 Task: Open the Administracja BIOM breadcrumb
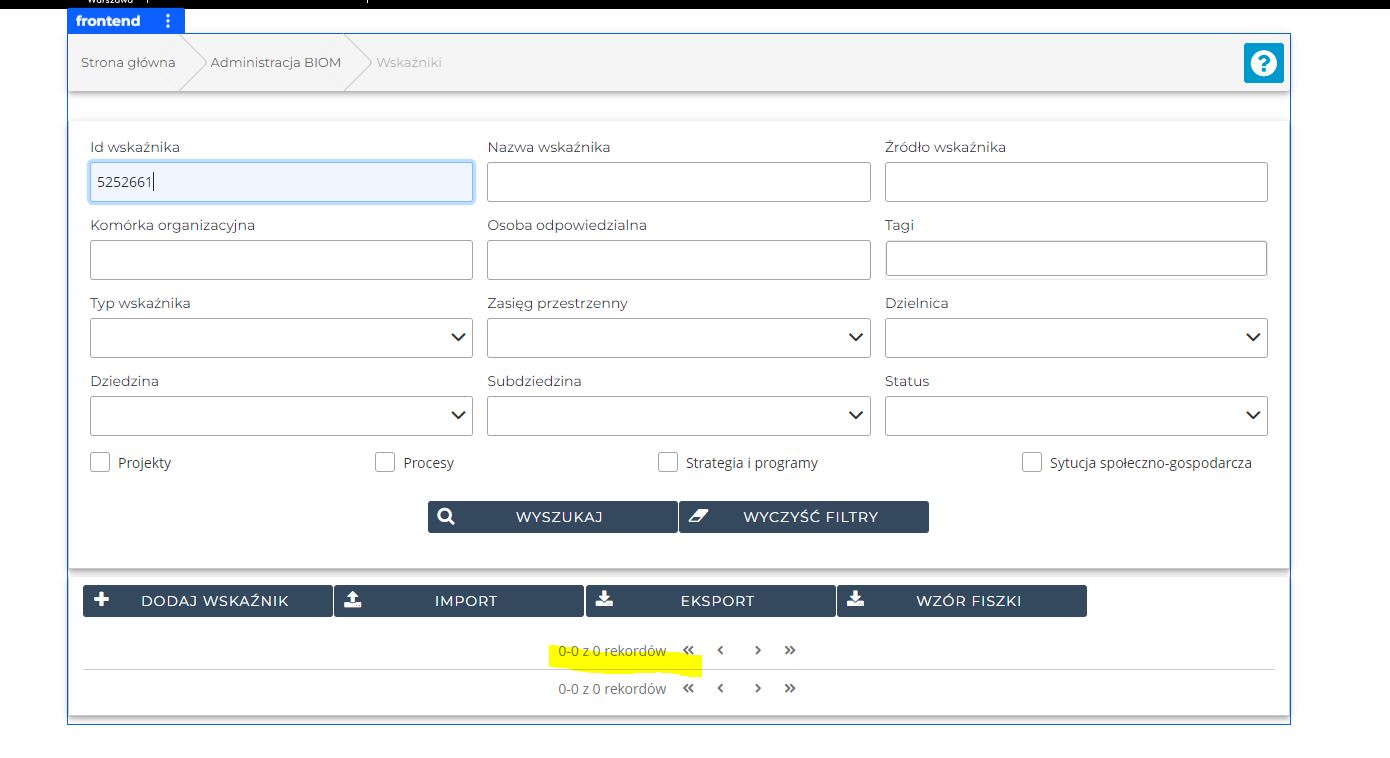point(275,62)
